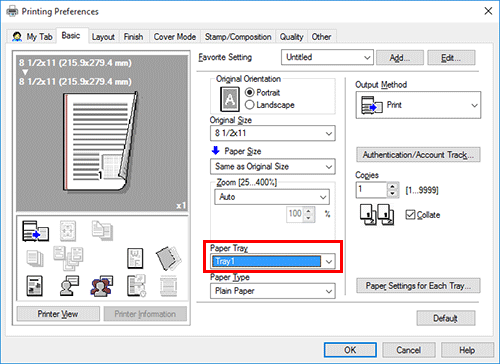This screenshot has width=500, height=364.
Task: Click the collate pages illustration icon
Action: click(377, 215)
